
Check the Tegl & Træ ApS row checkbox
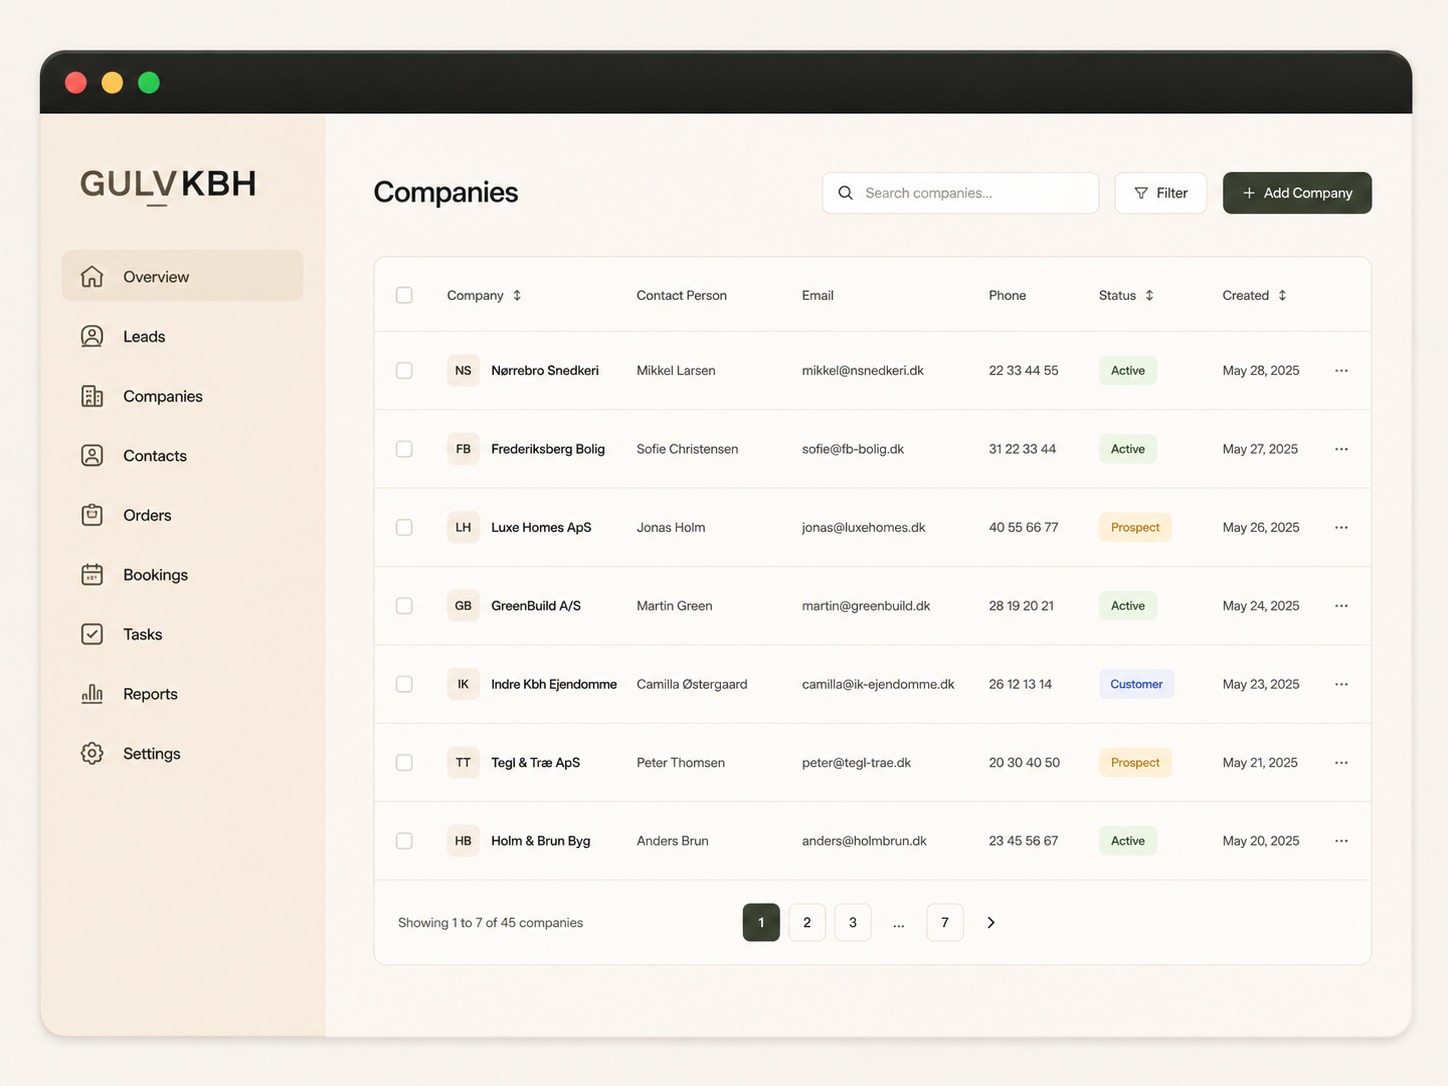(x=404, y=762)
